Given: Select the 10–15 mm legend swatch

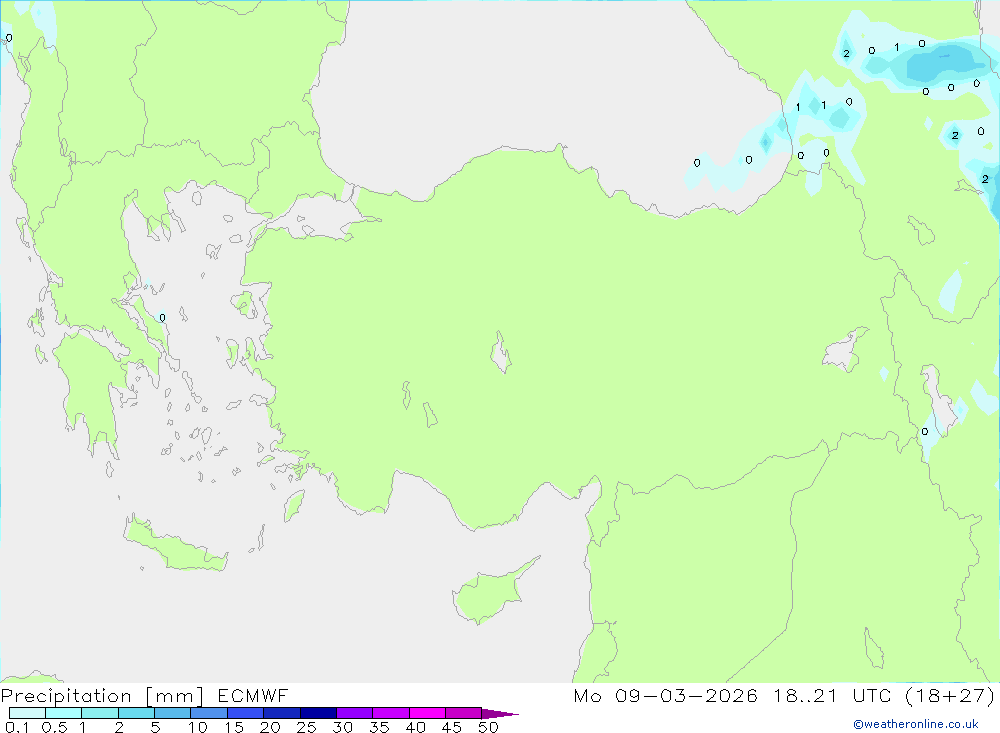Looking at the screenshot, I should pos(209,713).
